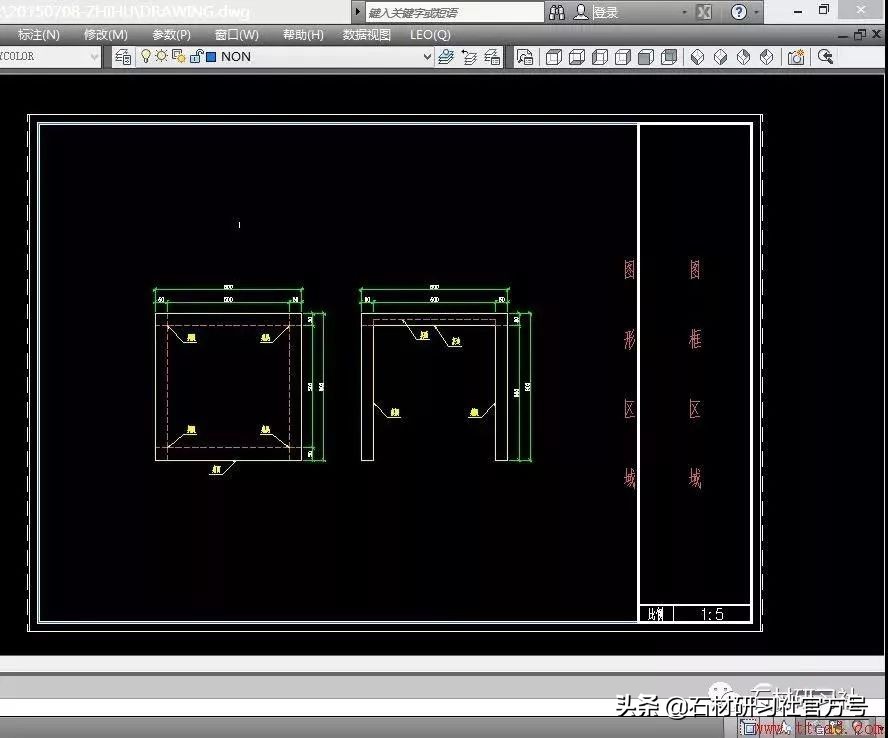Focus the 键入关键字或短语 search field
The height and width of the screenshot is (738, 888).
click(454, 12)
